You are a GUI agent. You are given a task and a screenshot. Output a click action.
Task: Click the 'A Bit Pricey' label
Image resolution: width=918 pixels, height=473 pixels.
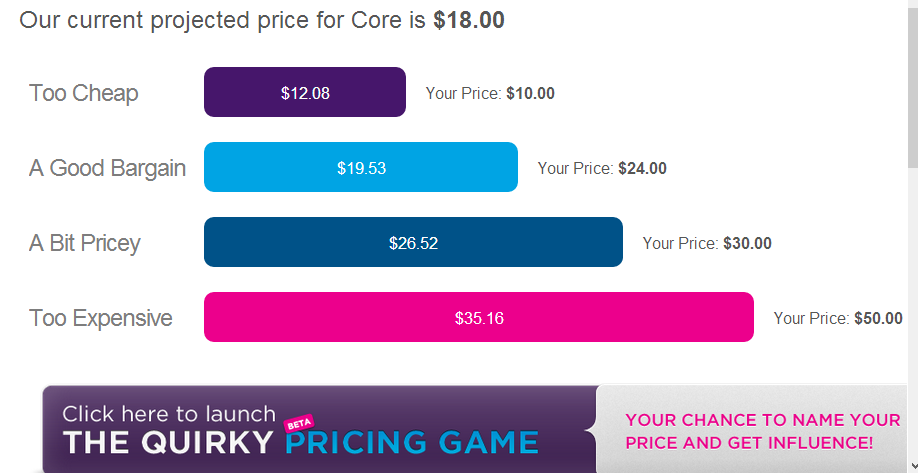pyautogui.click(x=85, y=243)
